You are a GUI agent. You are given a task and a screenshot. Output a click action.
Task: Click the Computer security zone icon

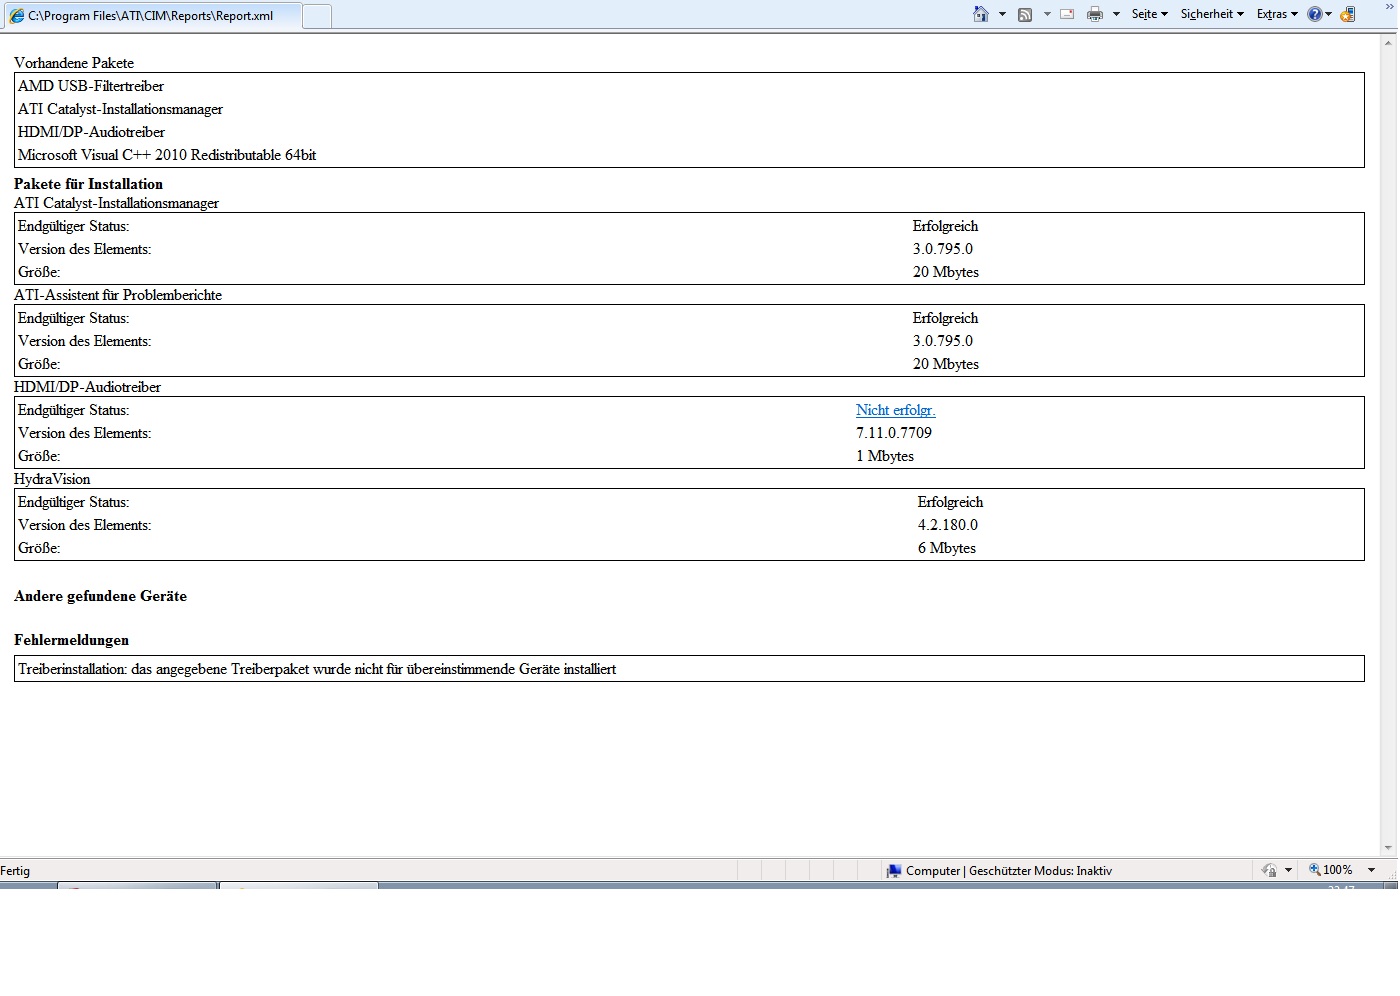click(x=894, y=871)
